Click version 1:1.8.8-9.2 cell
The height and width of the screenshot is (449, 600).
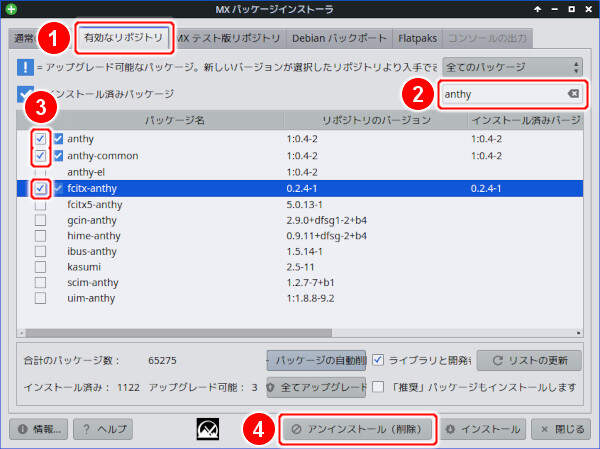(x=310, y=298)
